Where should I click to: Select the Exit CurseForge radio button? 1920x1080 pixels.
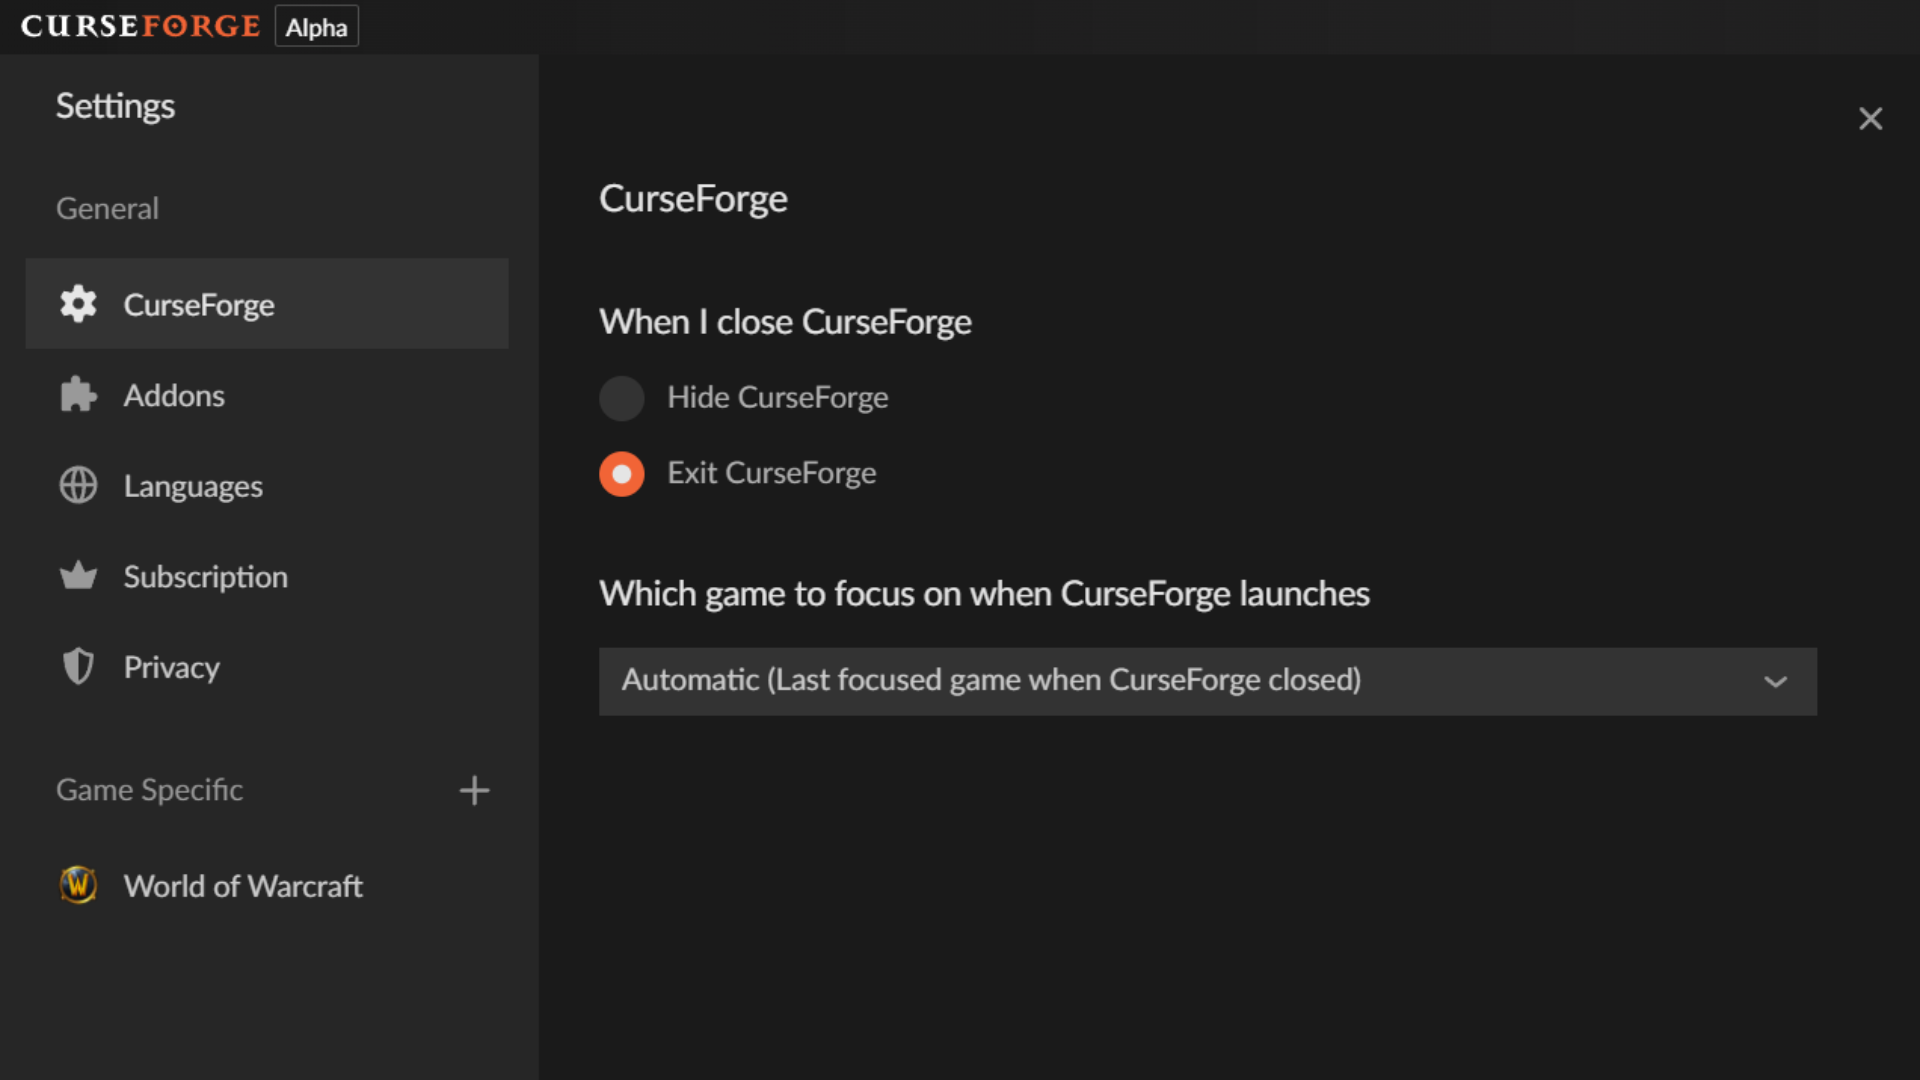pos(621,474)
